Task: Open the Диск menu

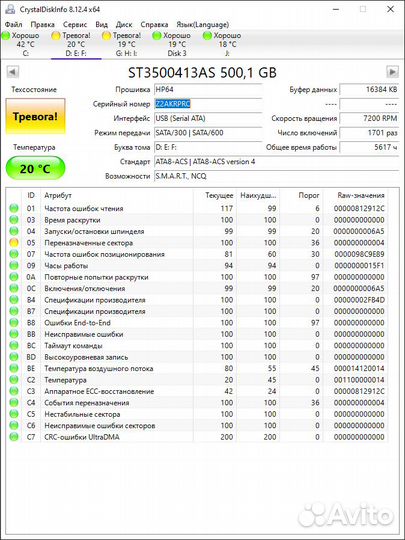Action: click(124, 24)
